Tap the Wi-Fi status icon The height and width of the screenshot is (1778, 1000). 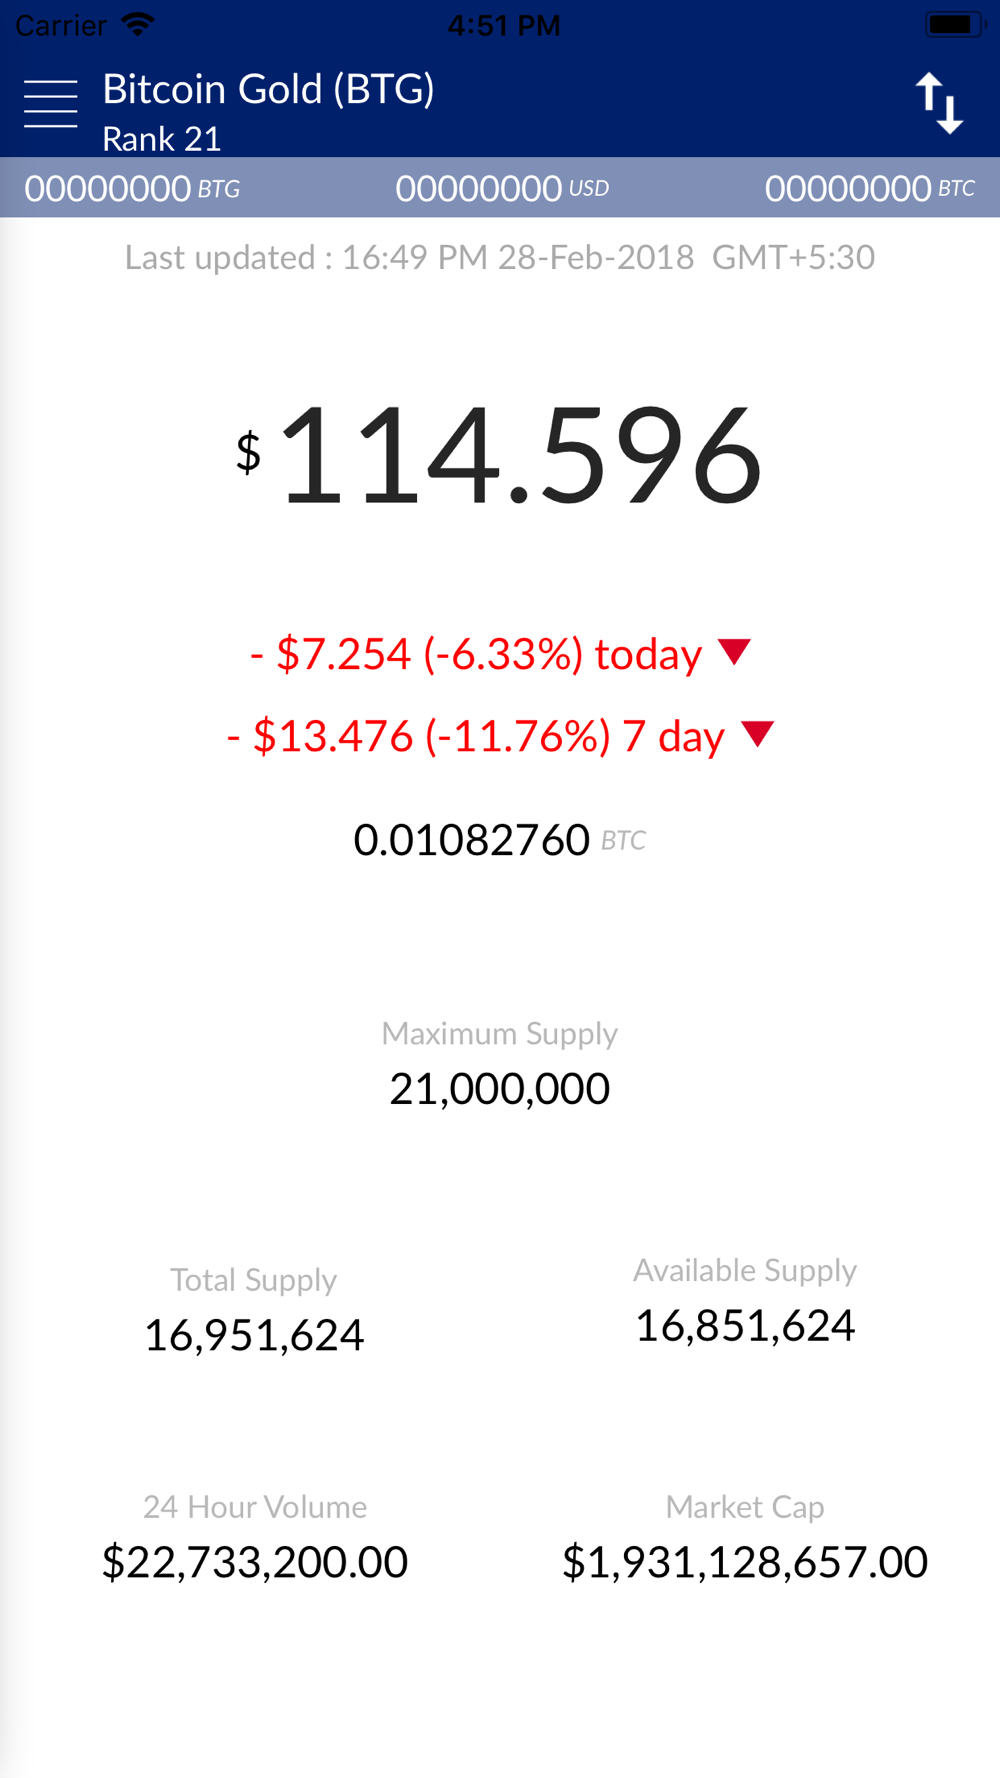137,24
